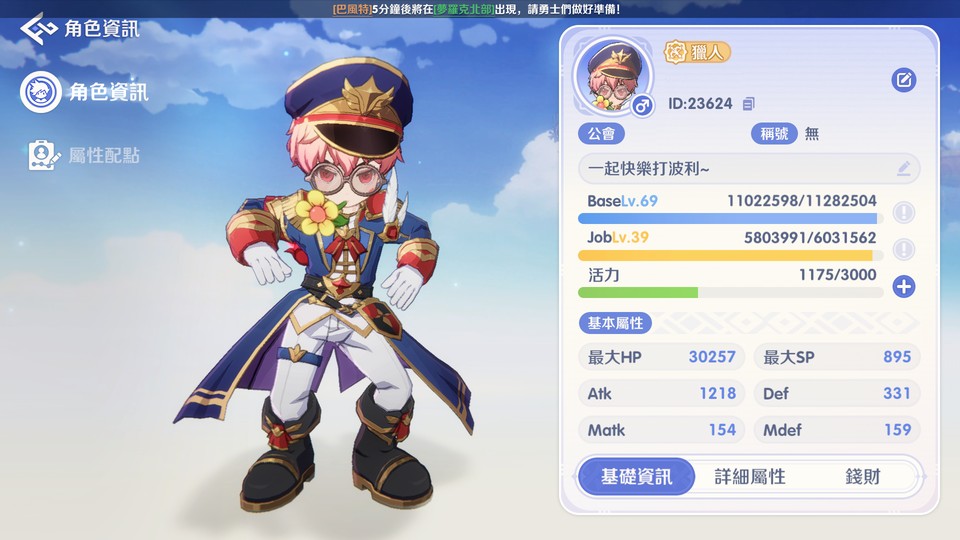Screen dimensions: 960x540
Task: Click the 稱號 title button
Action: [x=774, y=133]
